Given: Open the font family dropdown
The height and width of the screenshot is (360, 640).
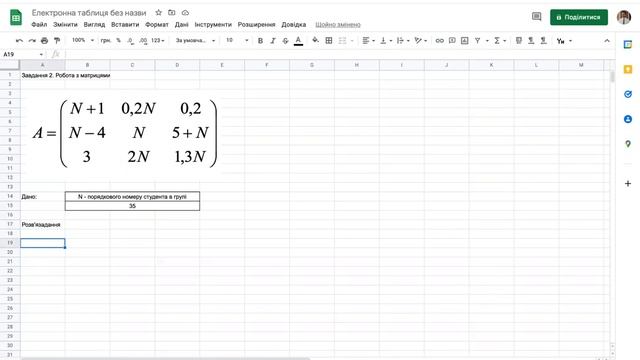Looking at the screenshot, I should coord(195,40).
